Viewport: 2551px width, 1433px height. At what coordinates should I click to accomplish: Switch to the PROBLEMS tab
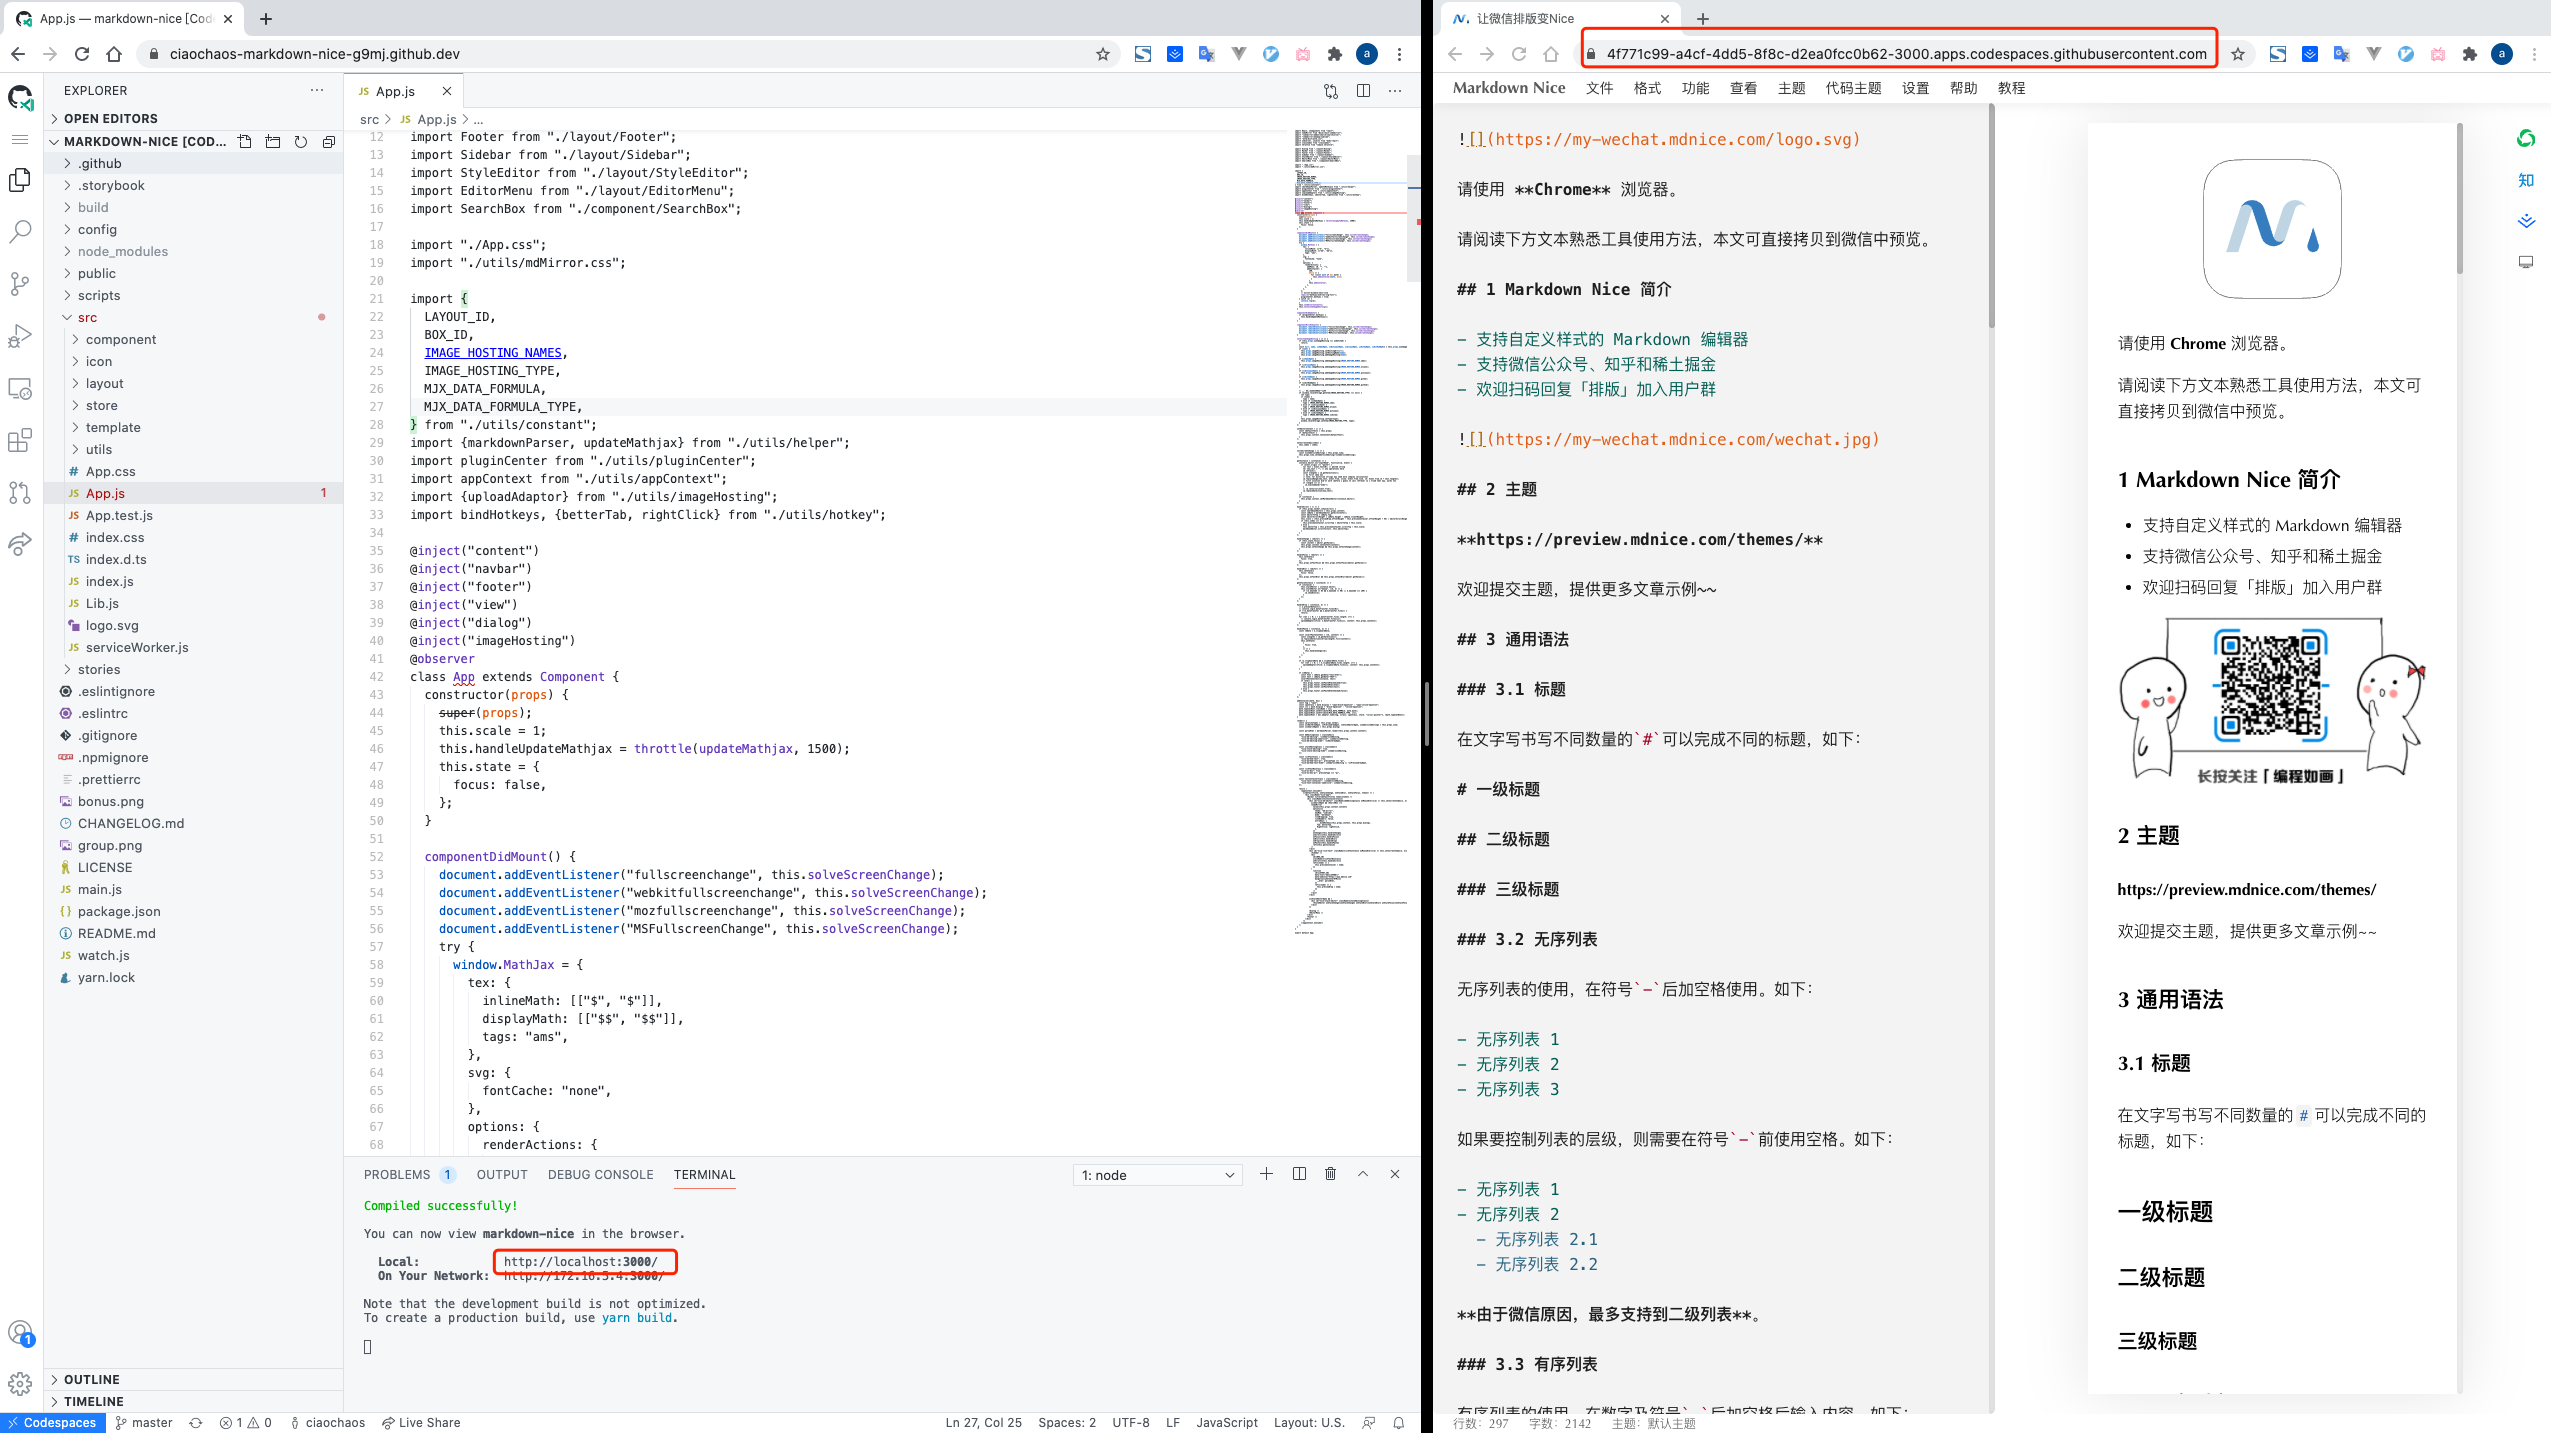[397, 1175]
